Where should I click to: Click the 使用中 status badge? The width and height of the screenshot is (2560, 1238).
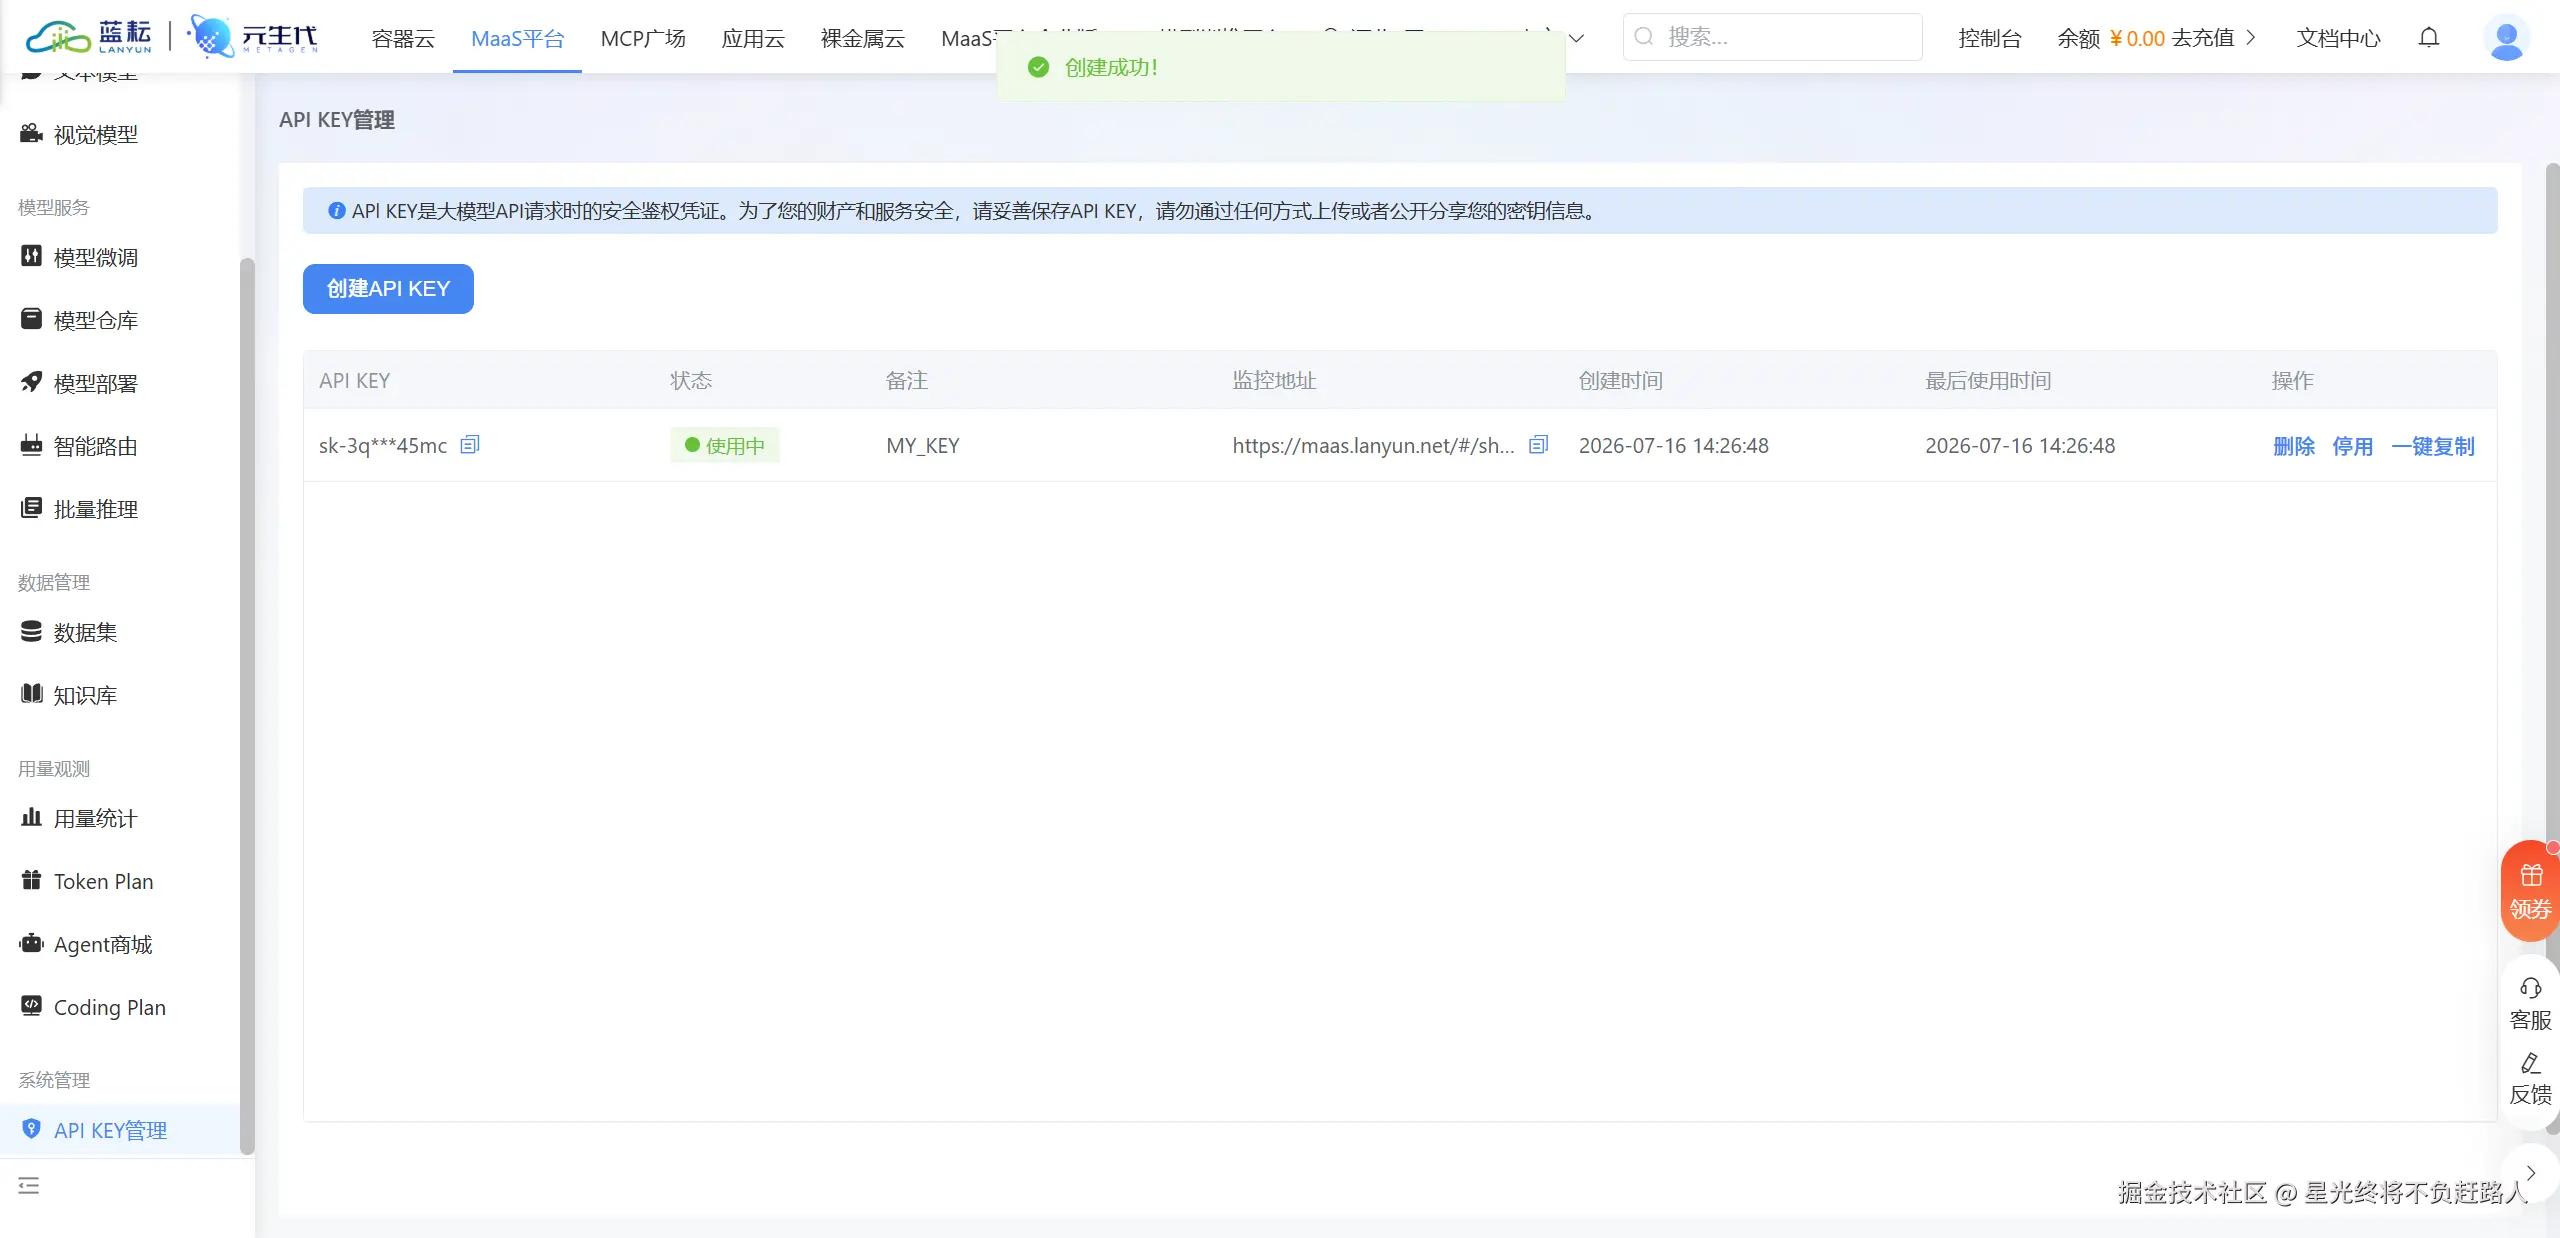[x=725, y=446]
